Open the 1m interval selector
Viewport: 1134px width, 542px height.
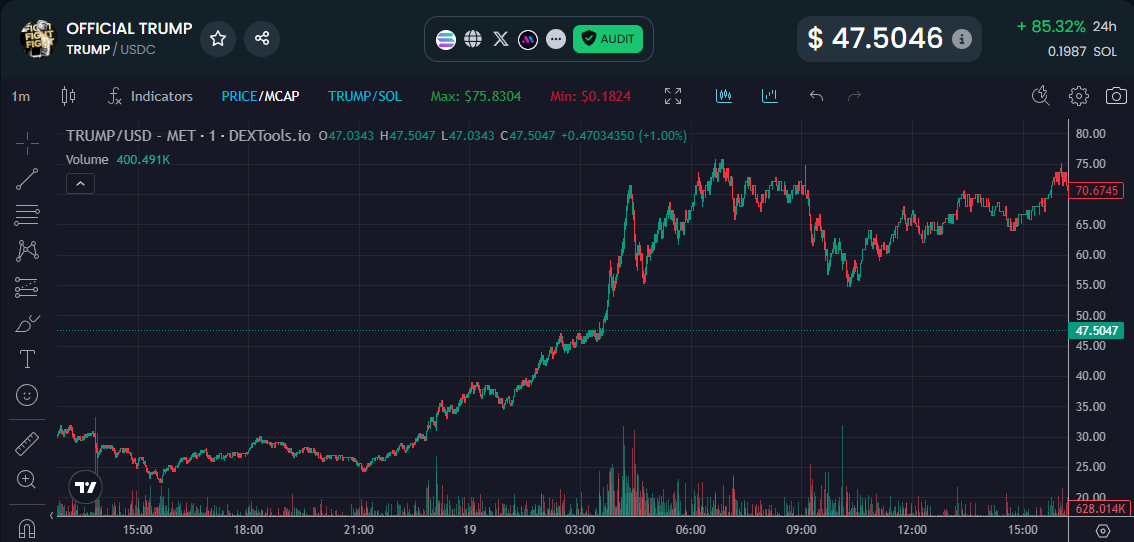pos(21,96)
